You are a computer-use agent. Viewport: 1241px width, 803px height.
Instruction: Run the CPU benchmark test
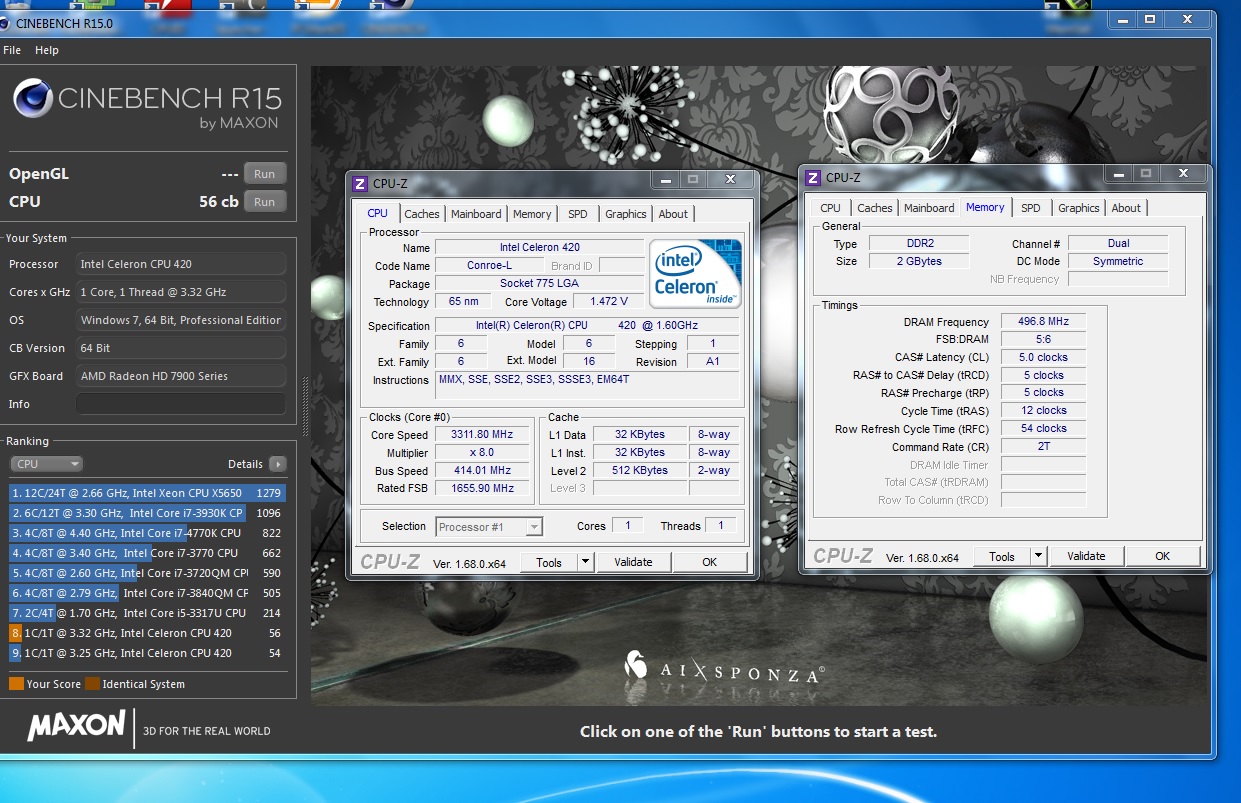tap(264, 202)
